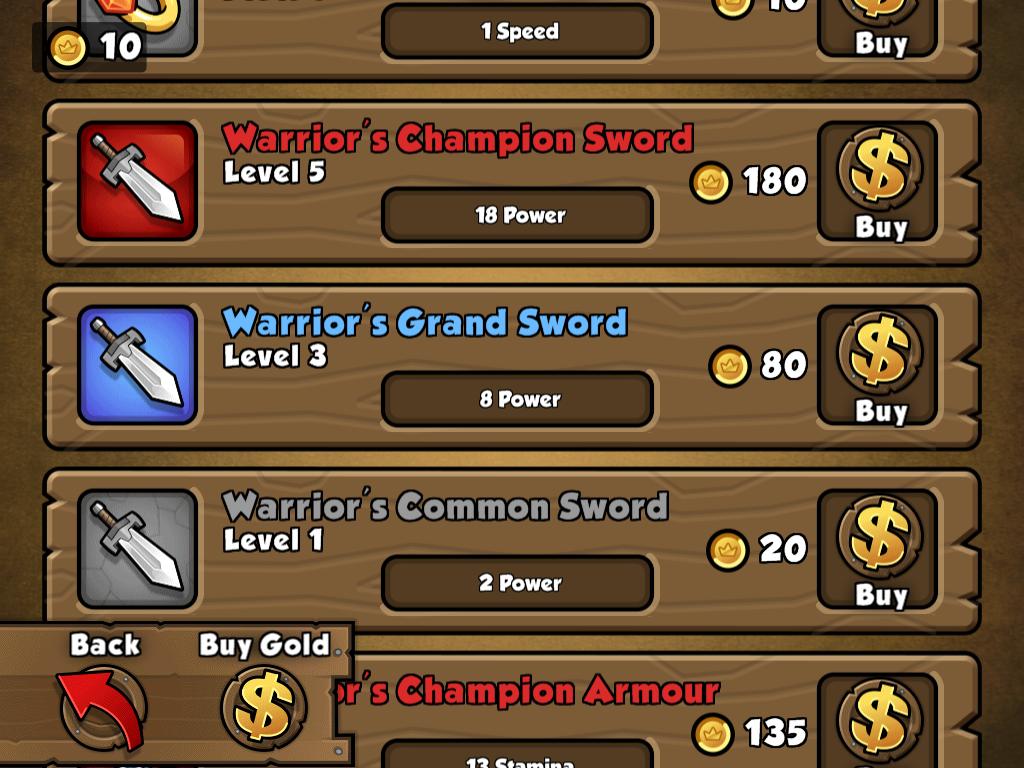The image size is (1024, 768).
Task: Buy the Warrior's Common Sword
Action: (x=878, y=551)
